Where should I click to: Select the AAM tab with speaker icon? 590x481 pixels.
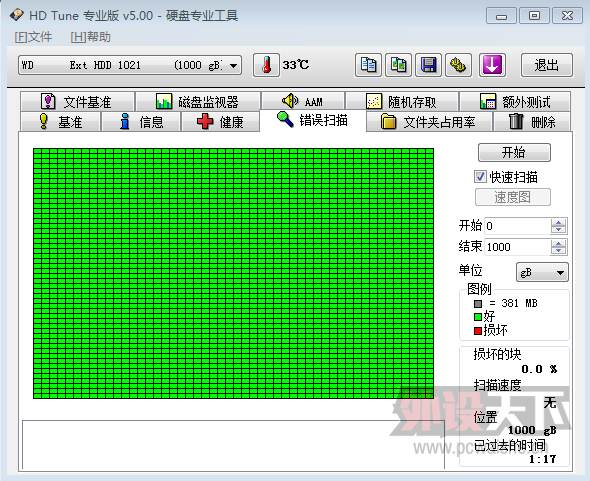[303, 102]
